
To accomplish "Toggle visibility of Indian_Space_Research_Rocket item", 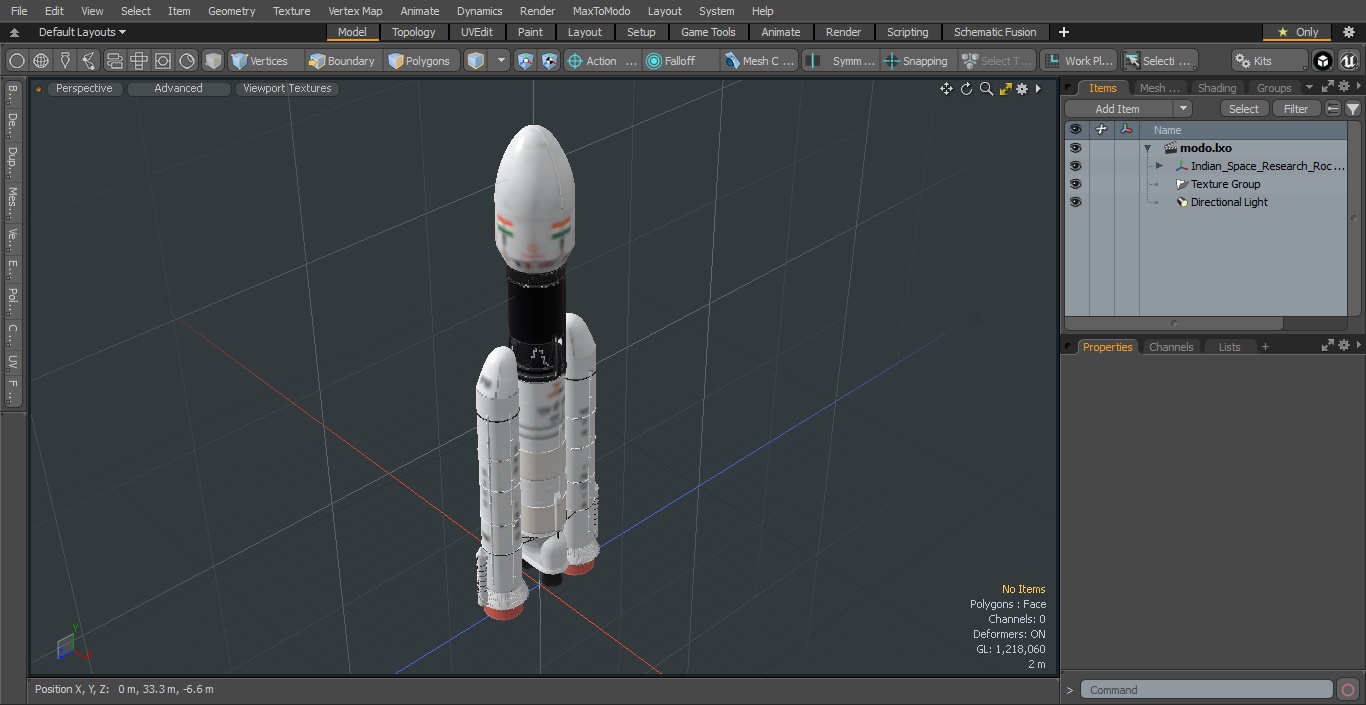I will click(x=1075, y=166).
